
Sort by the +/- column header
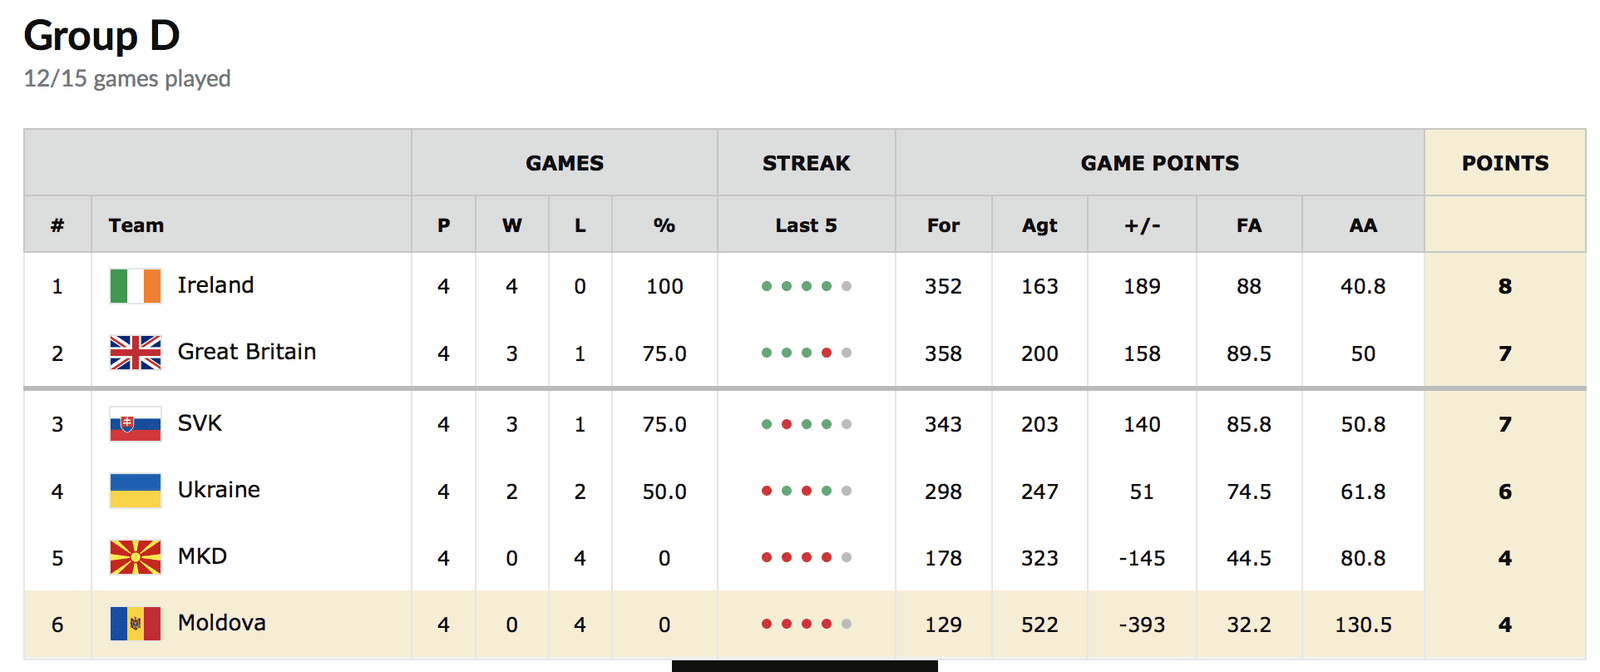1141,225
